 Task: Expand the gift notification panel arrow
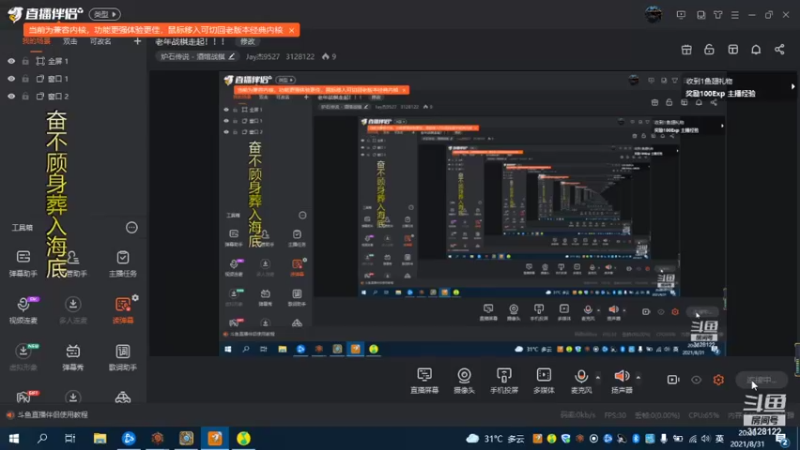click(793, 87)
